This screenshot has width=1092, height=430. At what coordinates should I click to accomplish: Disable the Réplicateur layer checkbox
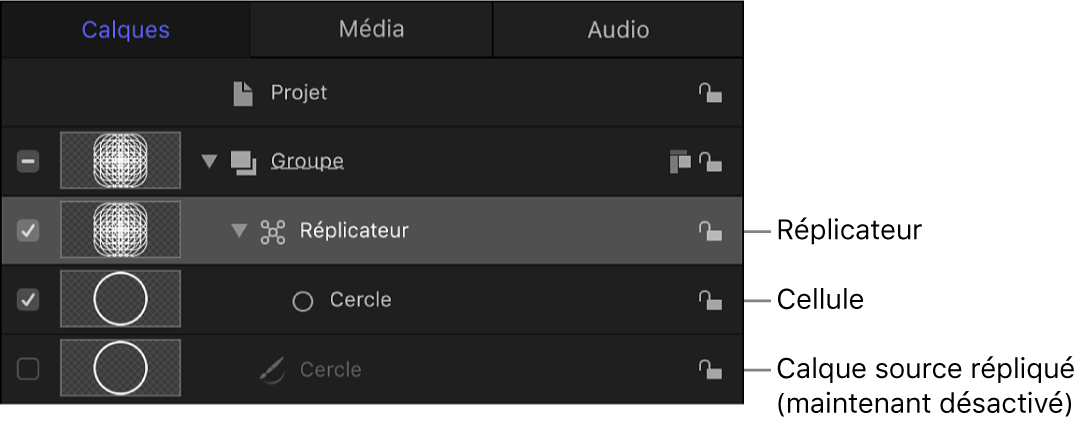[29, 231]
